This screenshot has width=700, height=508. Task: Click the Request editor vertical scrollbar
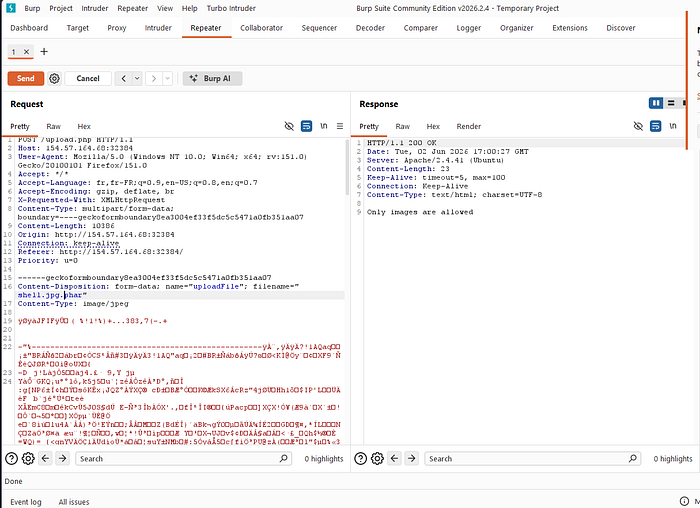pyautogui.click(x=347, y=168)
